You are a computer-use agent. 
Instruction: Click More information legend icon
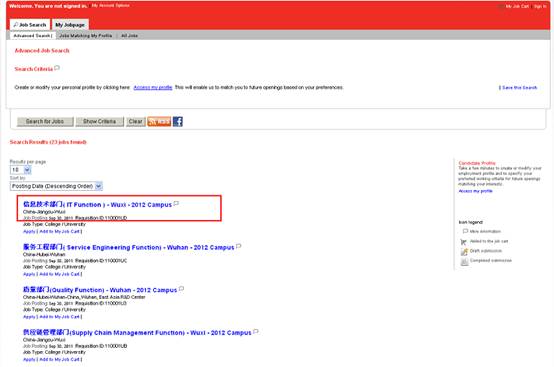pos(465,231)
